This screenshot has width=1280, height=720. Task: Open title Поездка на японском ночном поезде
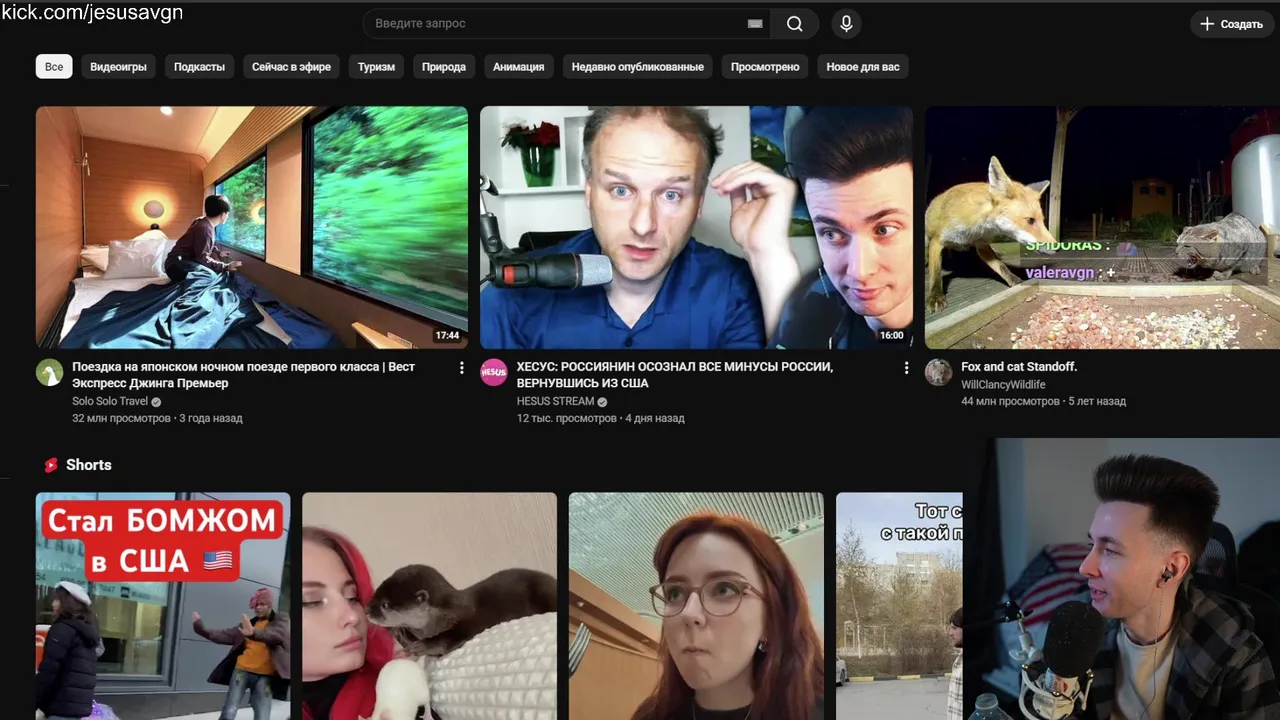click(x=243, y=375)
